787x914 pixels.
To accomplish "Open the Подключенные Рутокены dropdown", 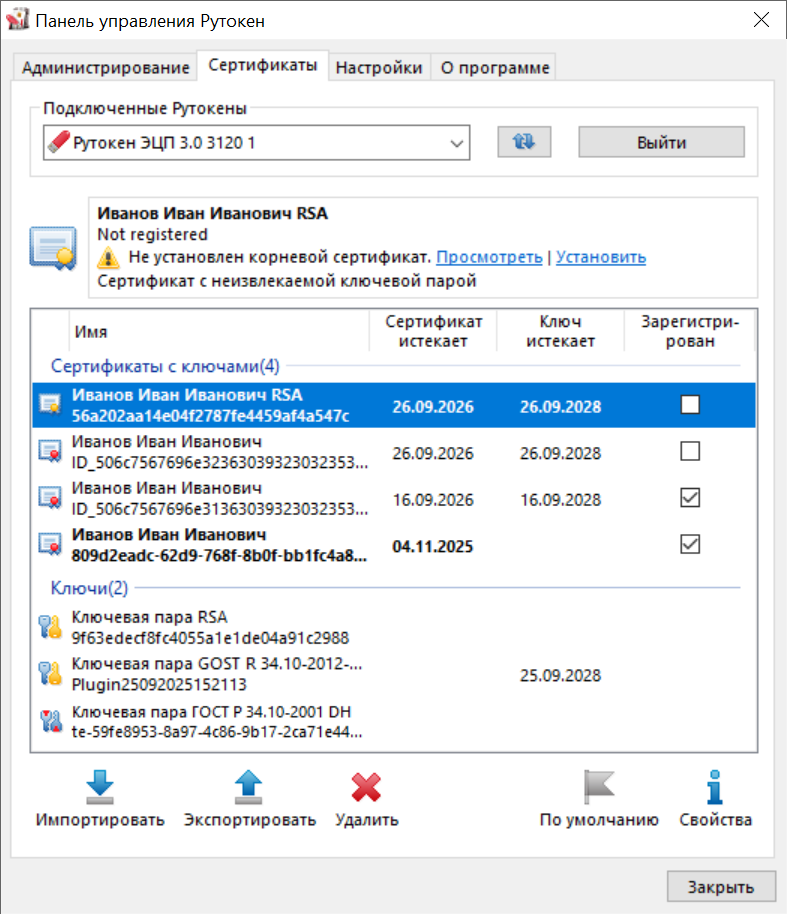I will pos(458,143).
